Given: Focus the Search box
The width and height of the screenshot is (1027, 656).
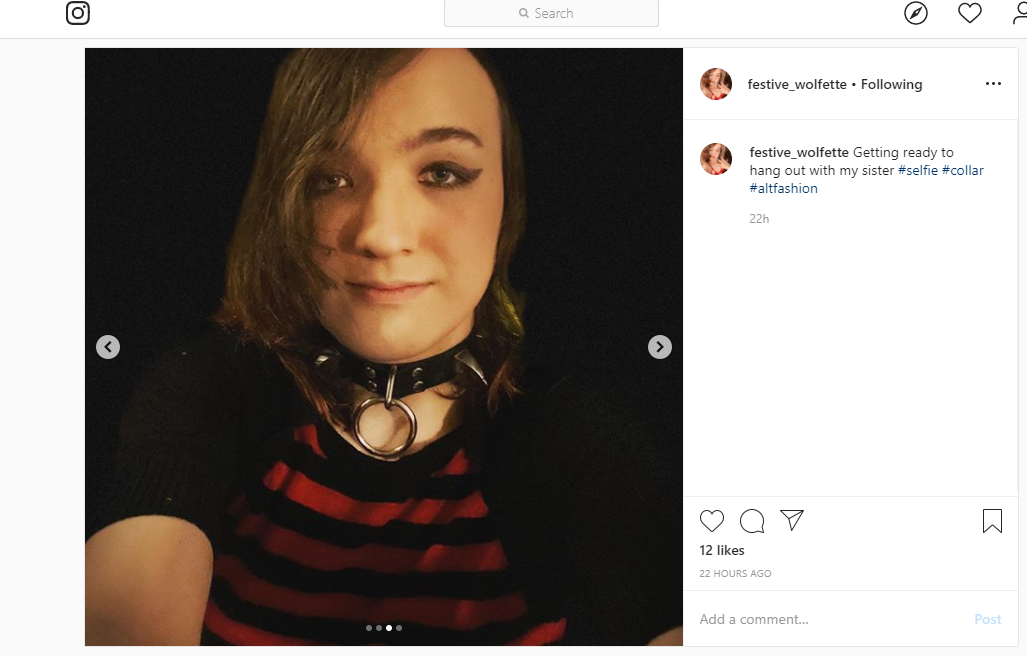Looking at the screenshot, I should [551, 13].
